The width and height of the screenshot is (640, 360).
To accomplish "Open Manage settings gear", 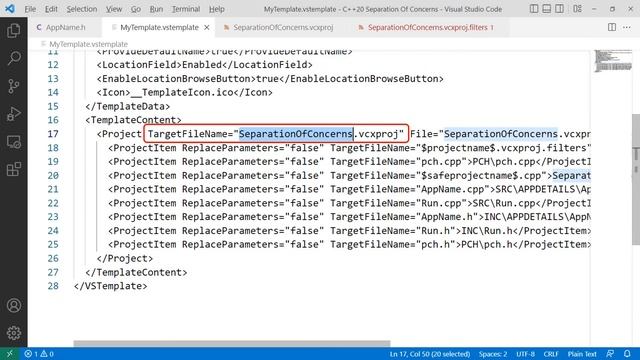I will coord(13,333).
